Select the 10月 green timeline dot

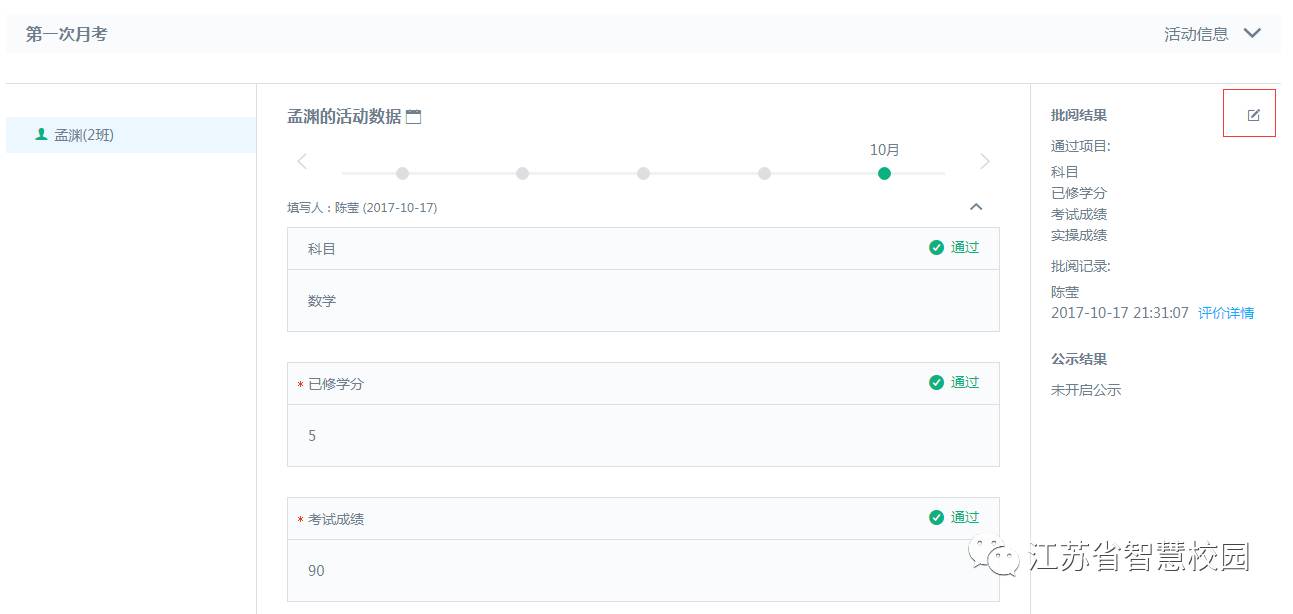884,173
